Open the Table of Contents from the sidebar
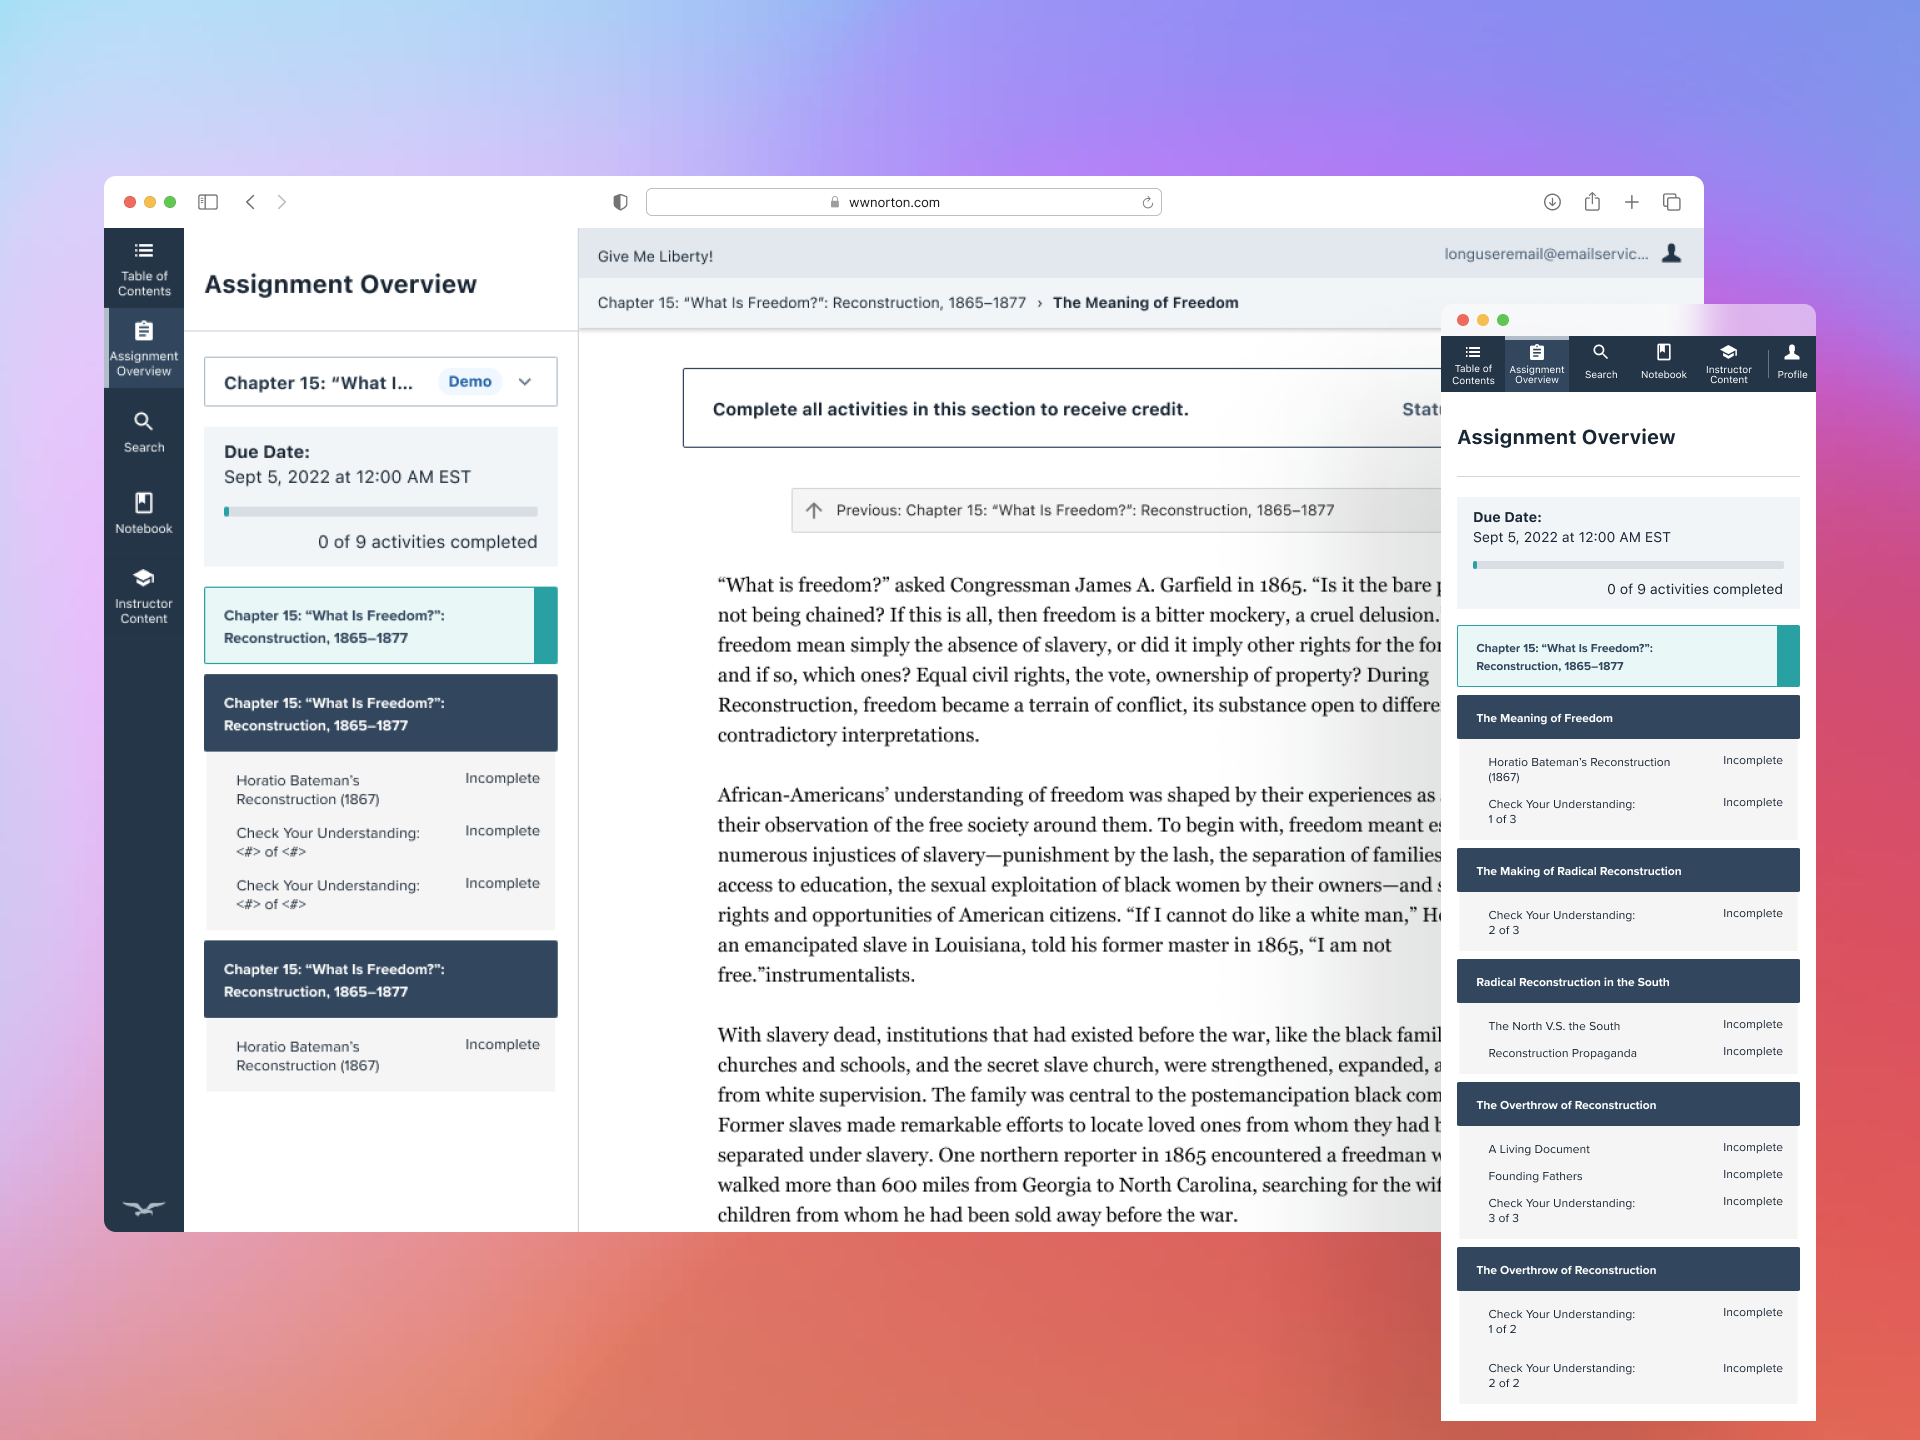Image resolution: width=1920 pixels, height=1440 pixels. [x=143, y=268]
